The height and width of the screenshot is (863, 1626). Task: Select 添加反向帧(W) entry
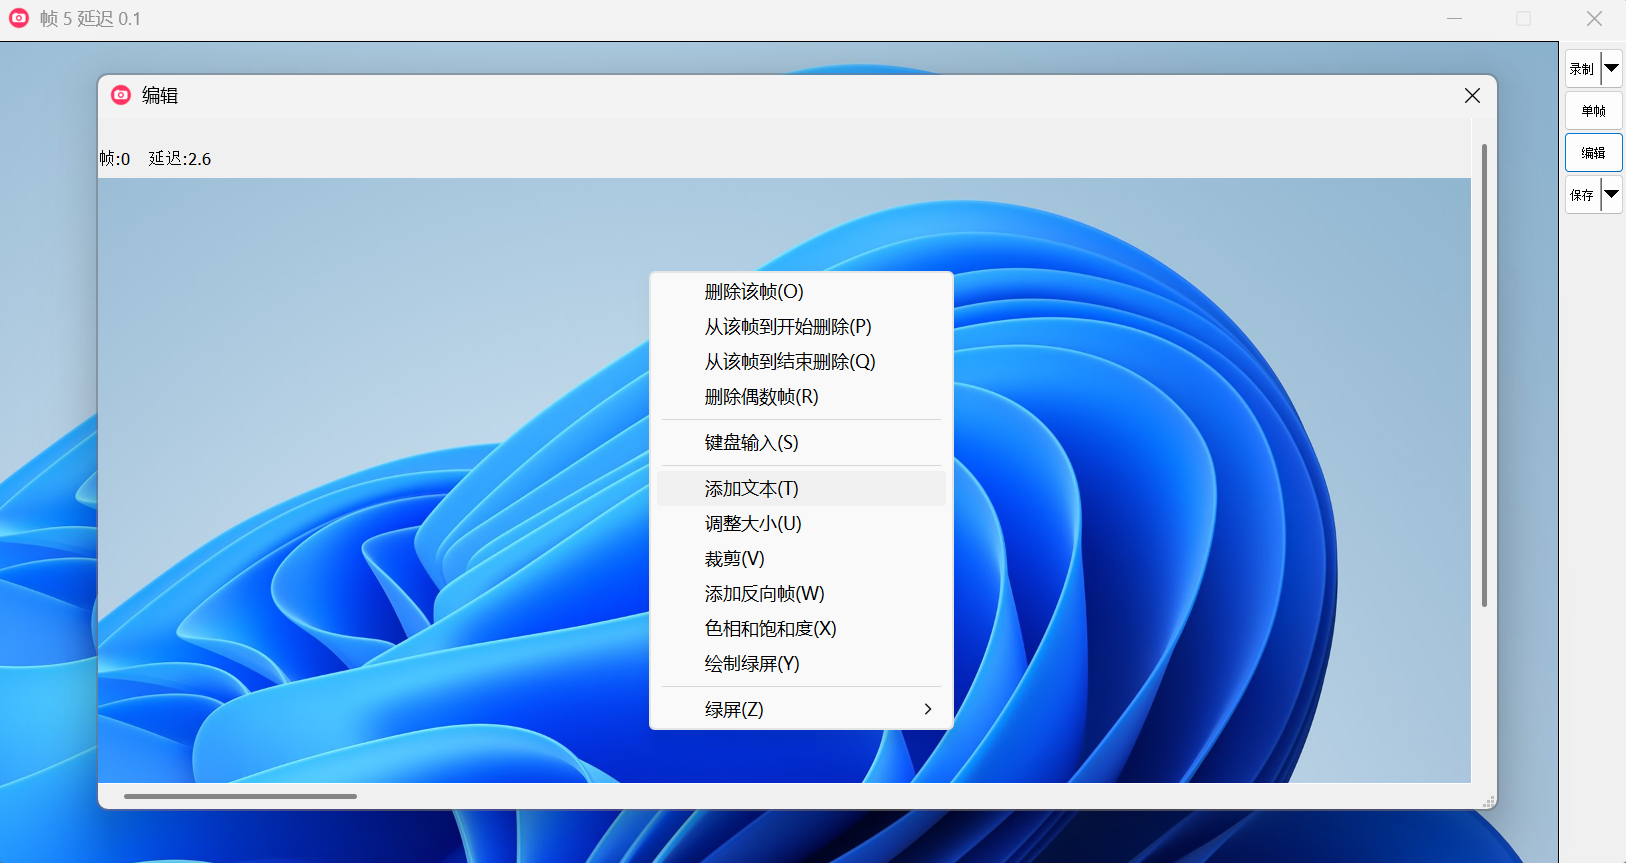(x=801, y=594)
